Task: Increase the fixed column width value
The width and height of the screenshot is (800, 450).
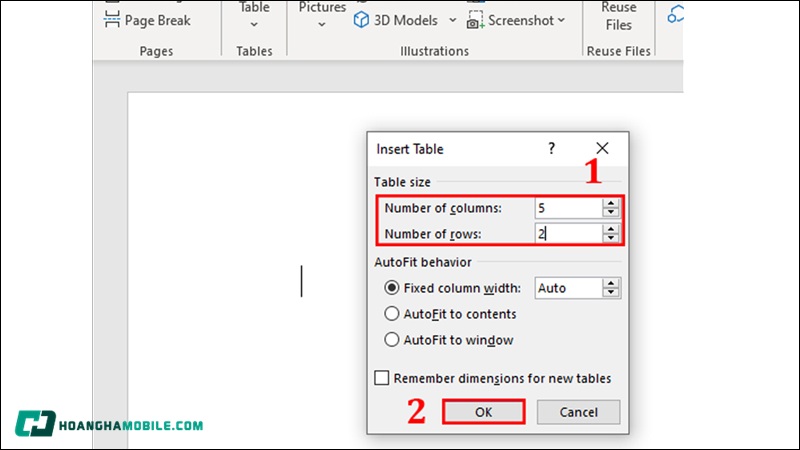Action: (611, 283)
